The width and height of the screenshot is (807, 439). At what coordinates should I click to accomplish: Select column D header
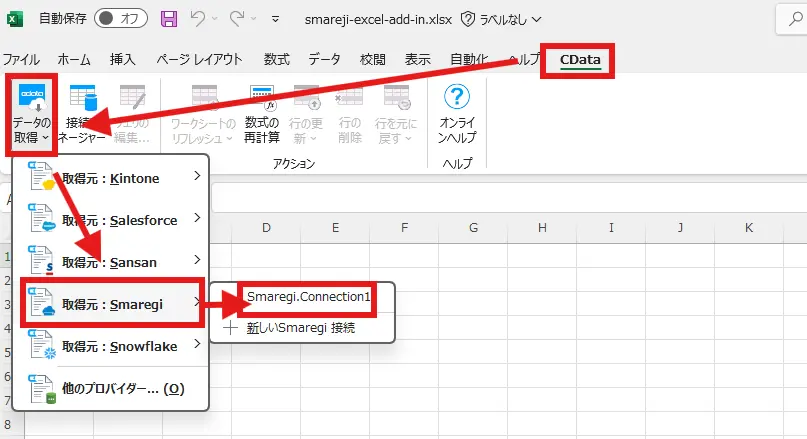266,227
